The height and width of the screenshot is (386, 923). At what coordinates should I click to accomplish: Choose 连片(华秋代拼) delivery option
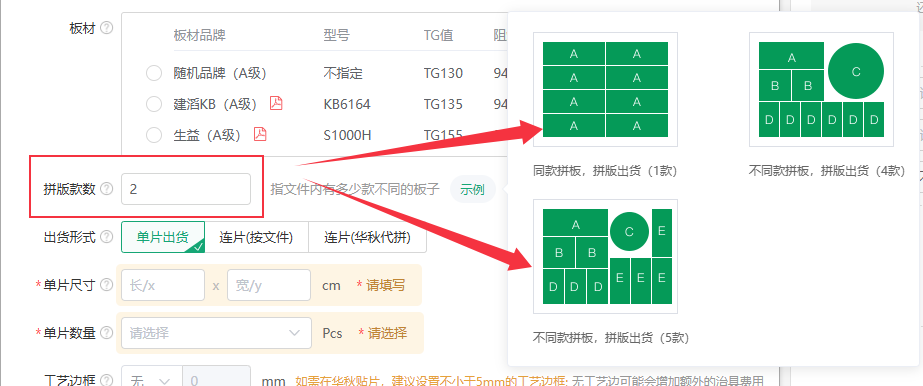click(x=367, y=237)
